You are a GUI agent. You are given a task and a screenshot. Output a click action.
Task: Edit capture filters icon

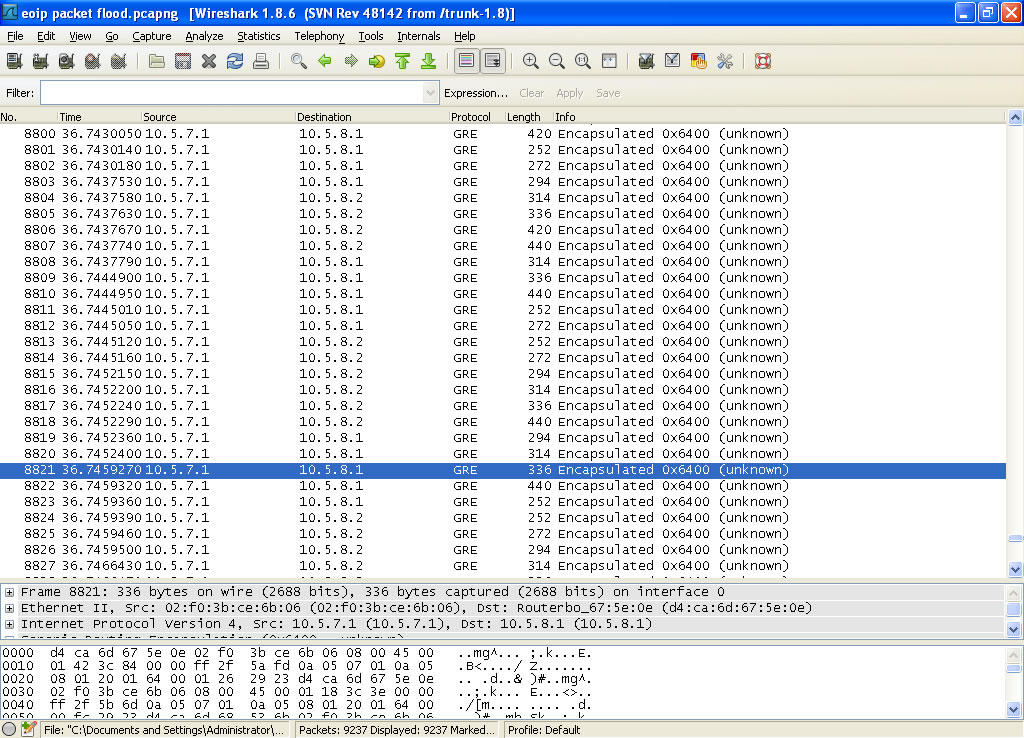click(647, 61)
